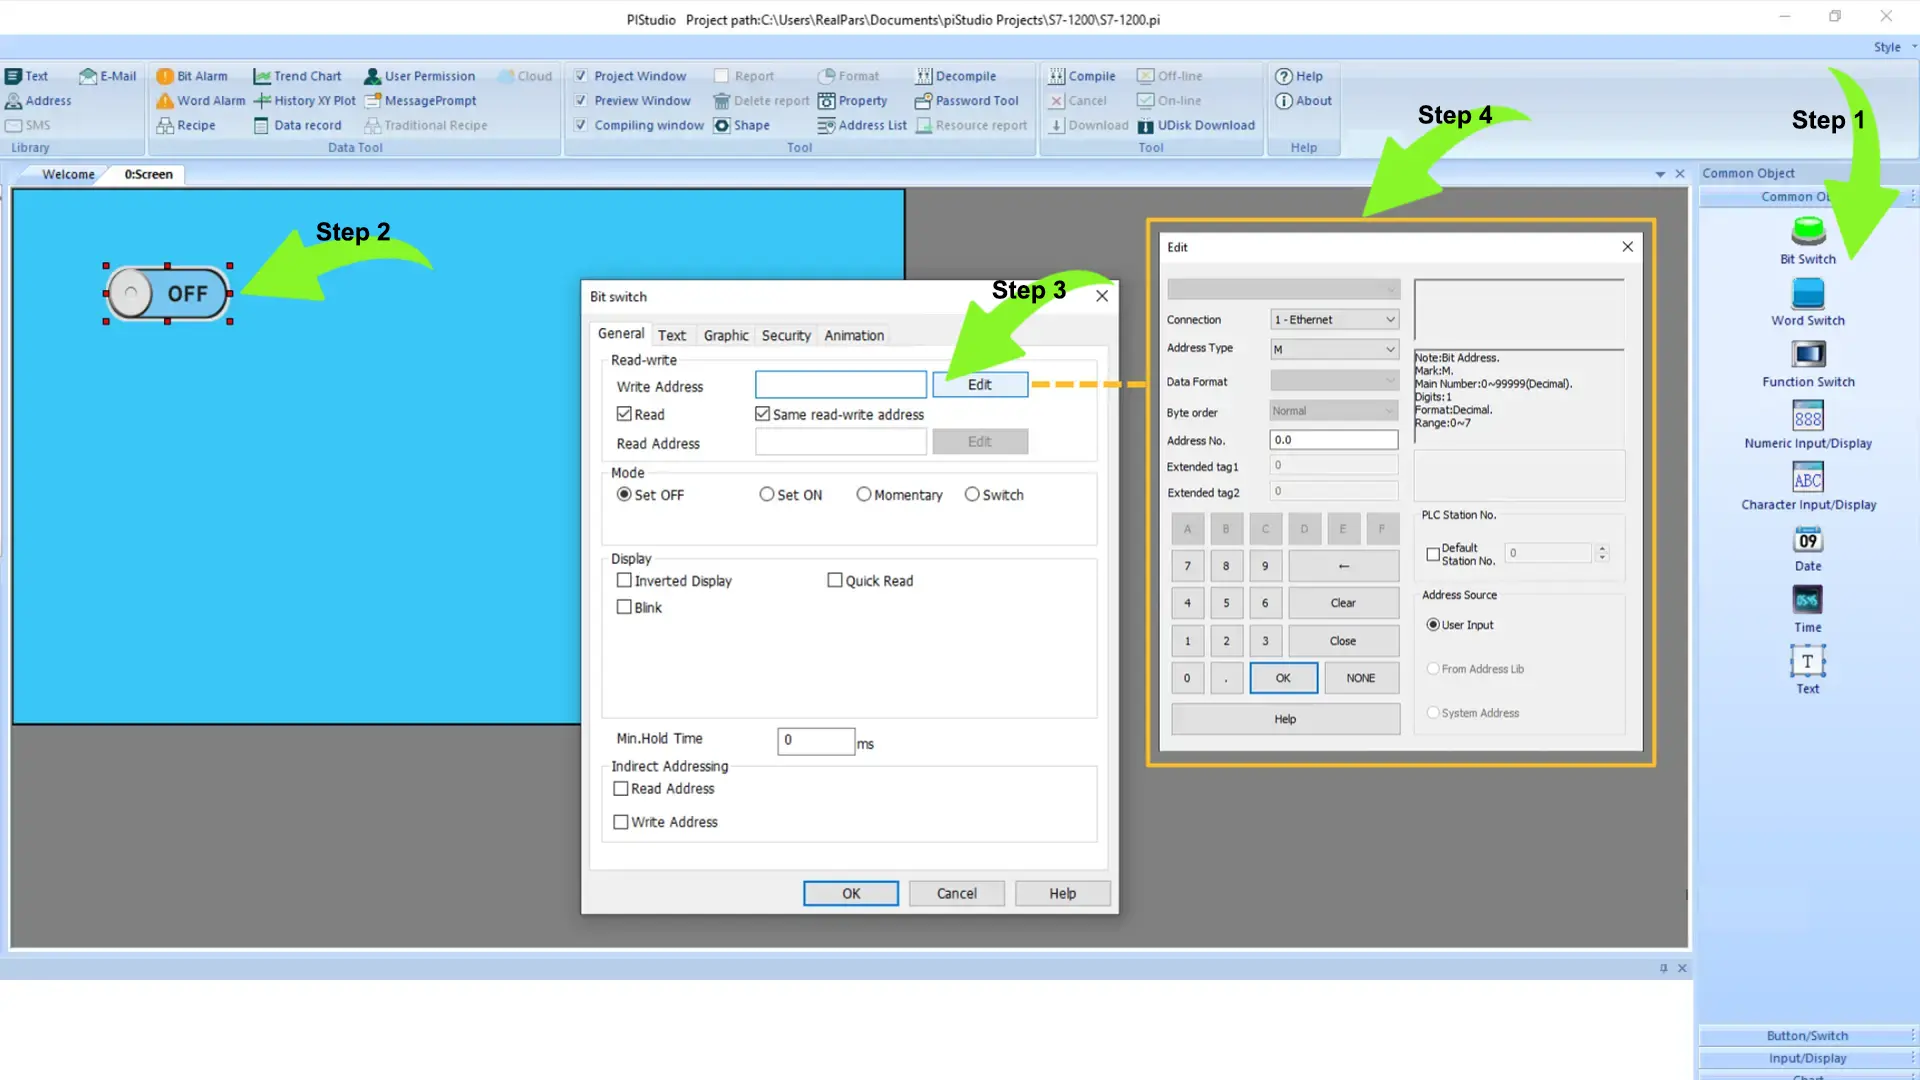Enable the Inverted Display checkbox
1920x1080 pixels.
[x=624, y=580]
